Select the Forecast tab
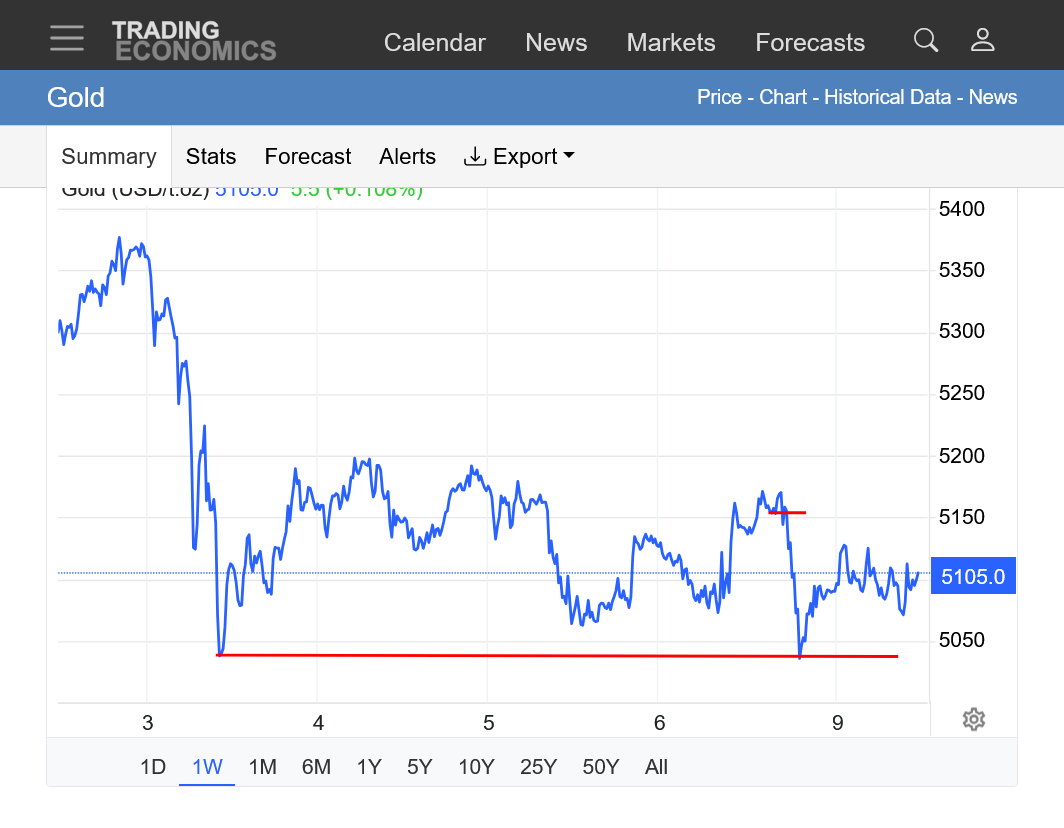Screen dimensions: 1064x828 tap(307, 157)
